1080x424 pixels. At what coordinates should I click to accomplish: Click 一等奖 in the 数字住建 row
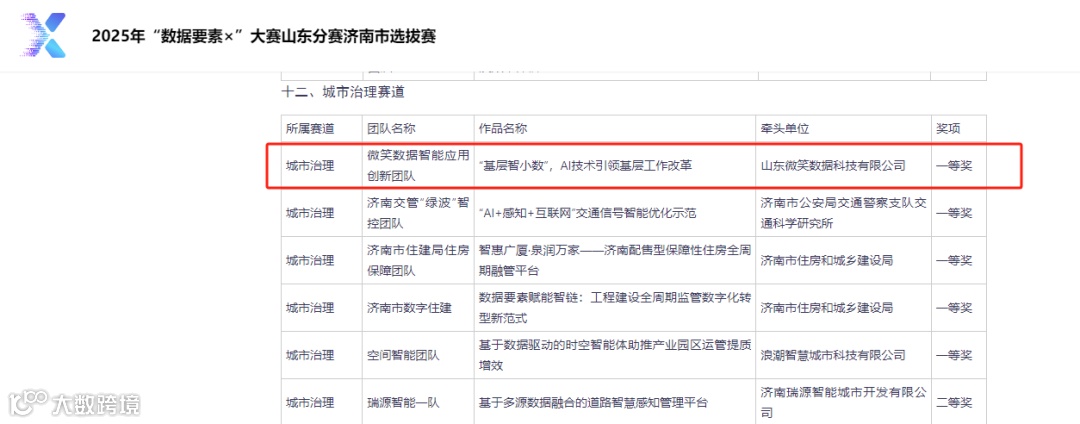954,308
